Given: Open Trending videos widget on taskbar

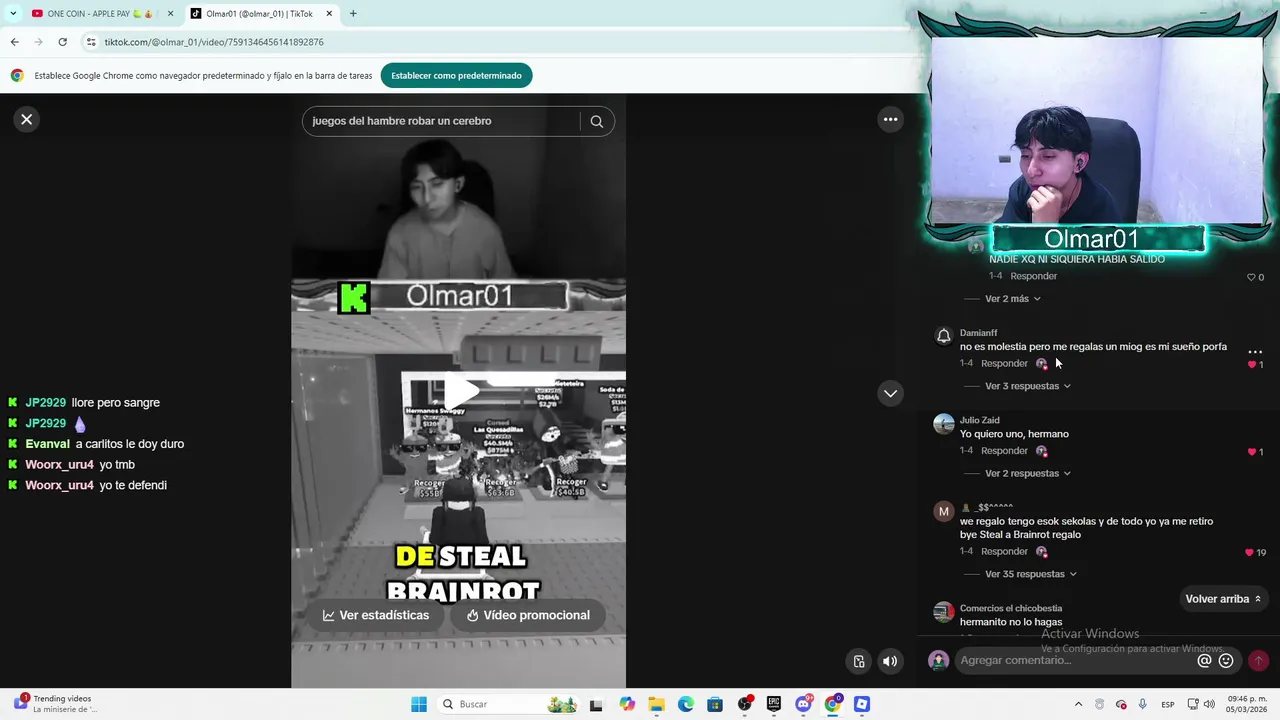Looking at the screenshot, I should click(55, 704).
